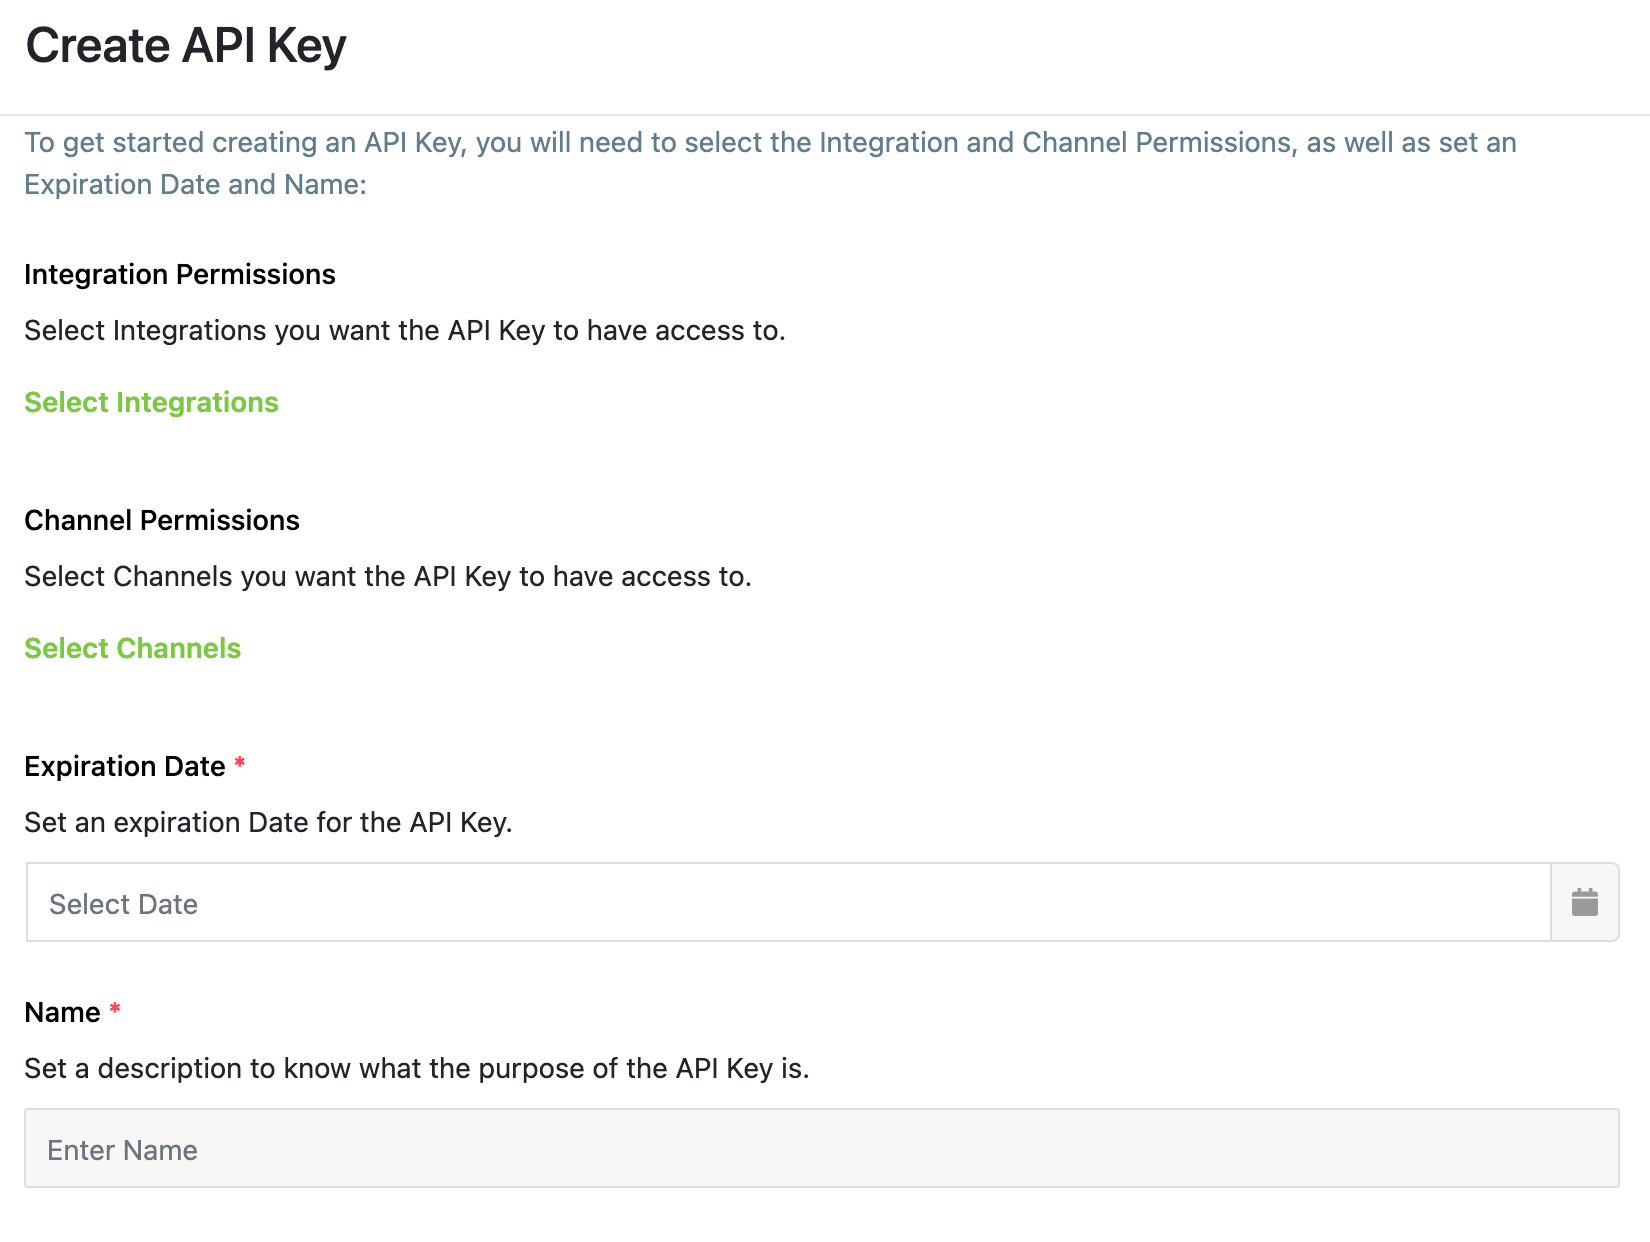Open the Select Channels link
This screenshot has width=1650, height=1242.
point(132,648)
